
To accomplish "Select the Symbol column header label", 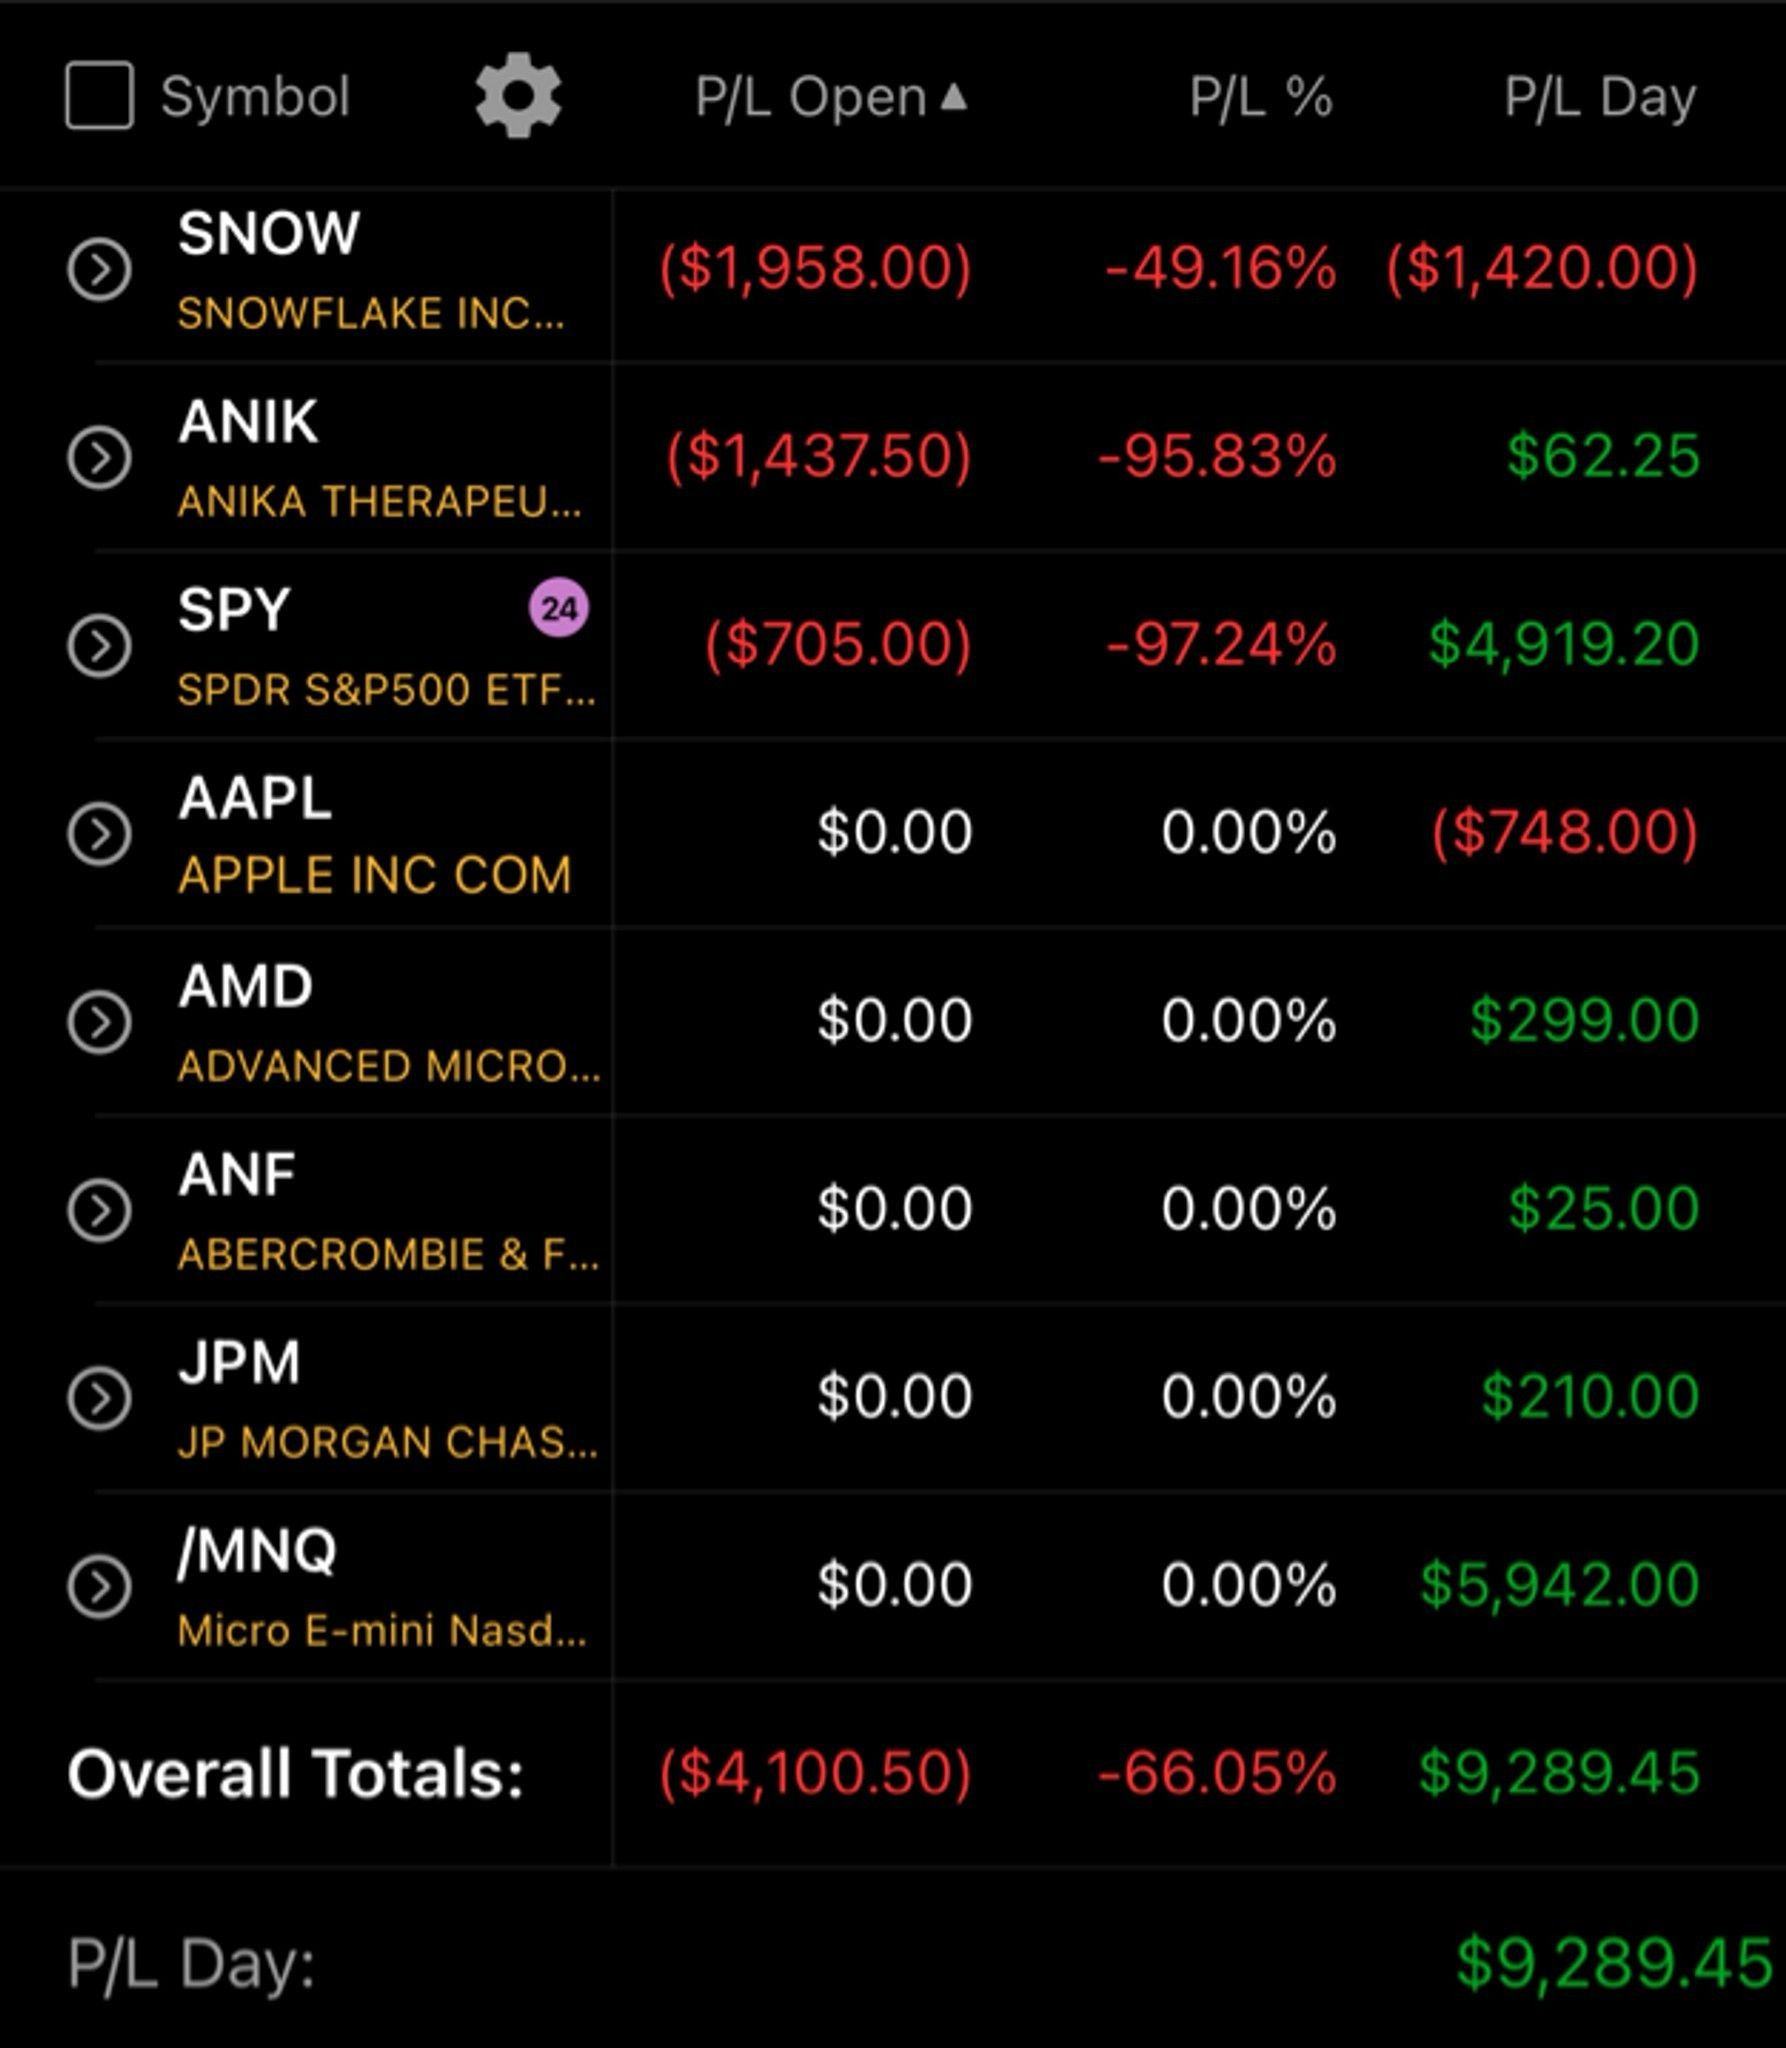I will click(x=255, y=98).
